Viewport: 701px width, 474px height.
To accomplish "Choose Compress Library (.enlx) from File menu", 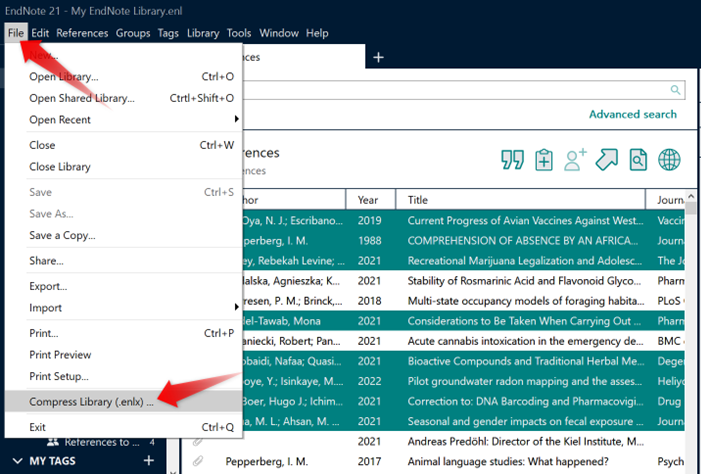I will (x=91, y=402).
